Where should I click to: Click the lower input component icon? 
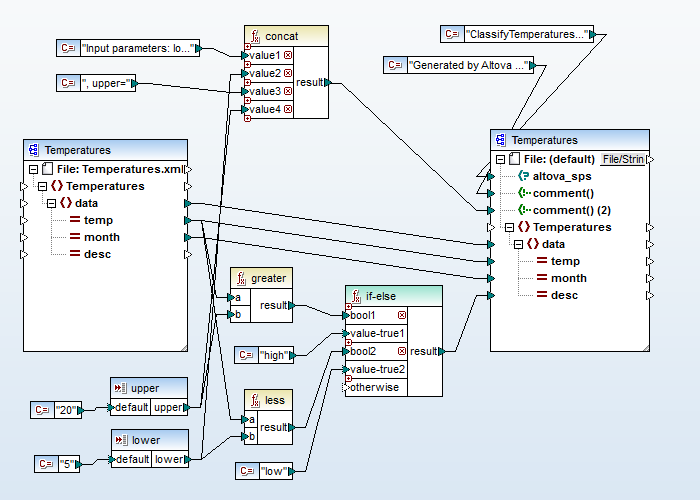(x=120, y=440)
